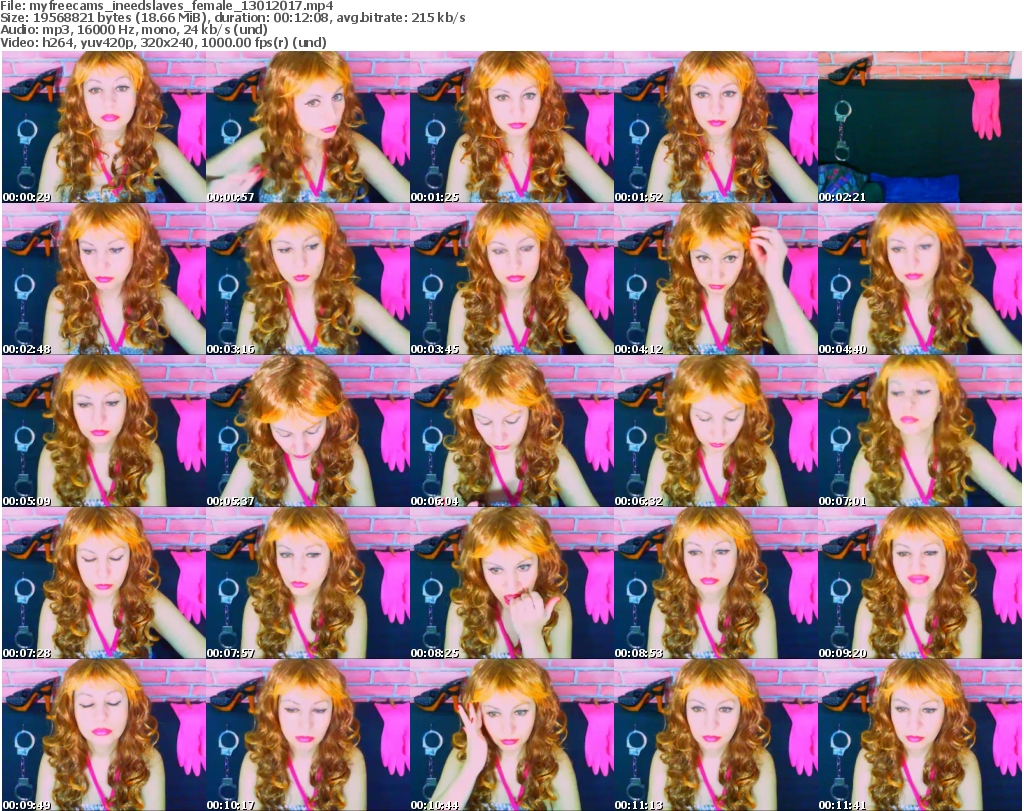Select the thumbnail frame stamped 00:04:12
This screenshot has height=811, width=1024.
(x=715, y=279)
